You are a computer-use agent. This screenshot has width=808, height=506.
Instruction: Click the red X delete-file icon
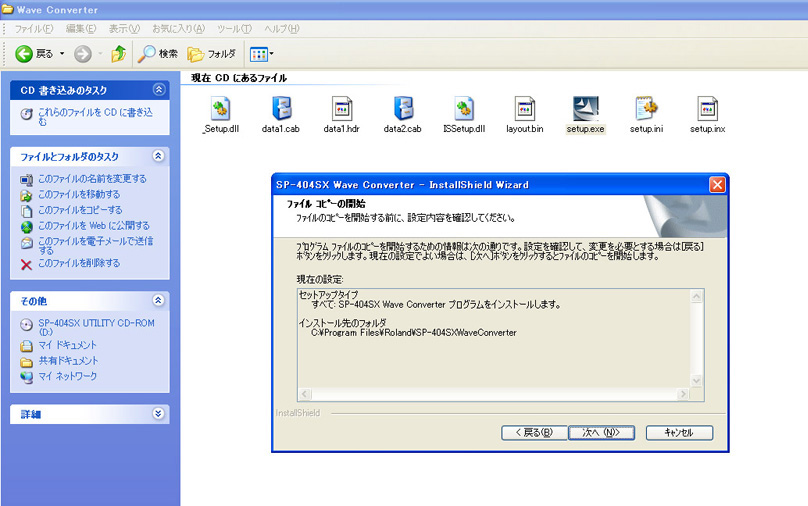(x=26, y=265)
